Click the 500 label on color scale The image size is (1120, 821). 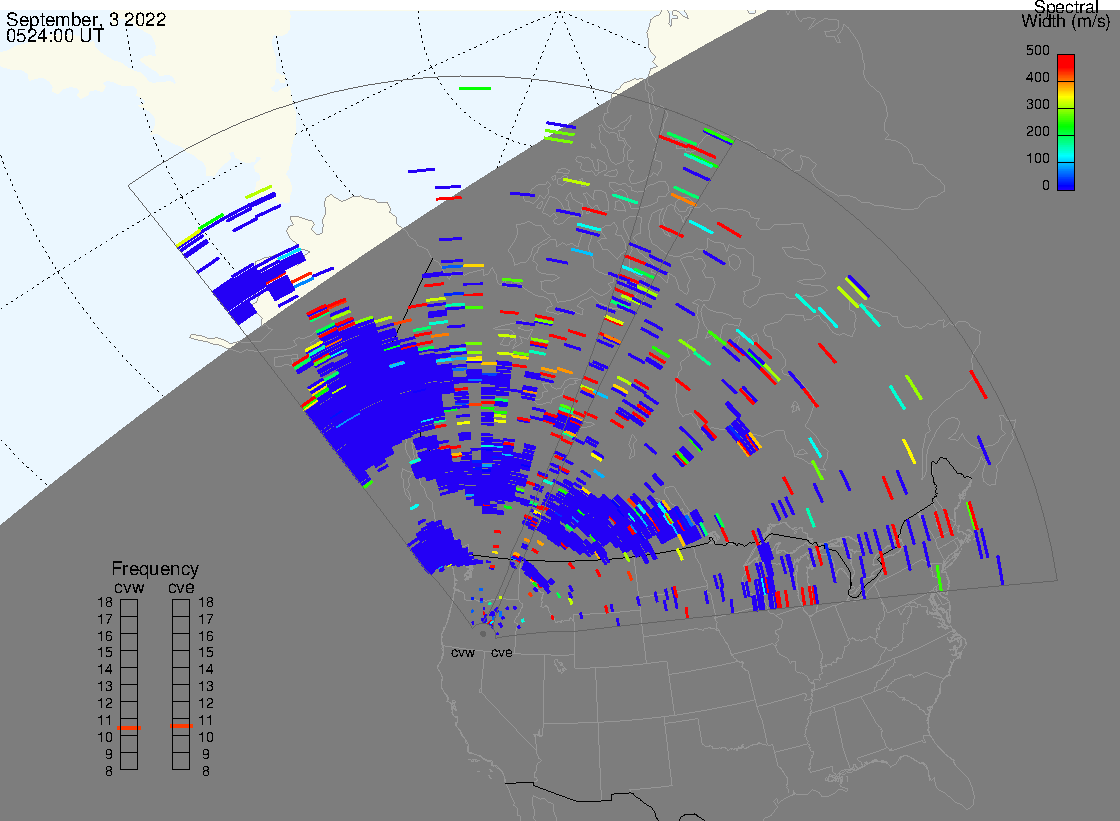[x=1037, y=50]
